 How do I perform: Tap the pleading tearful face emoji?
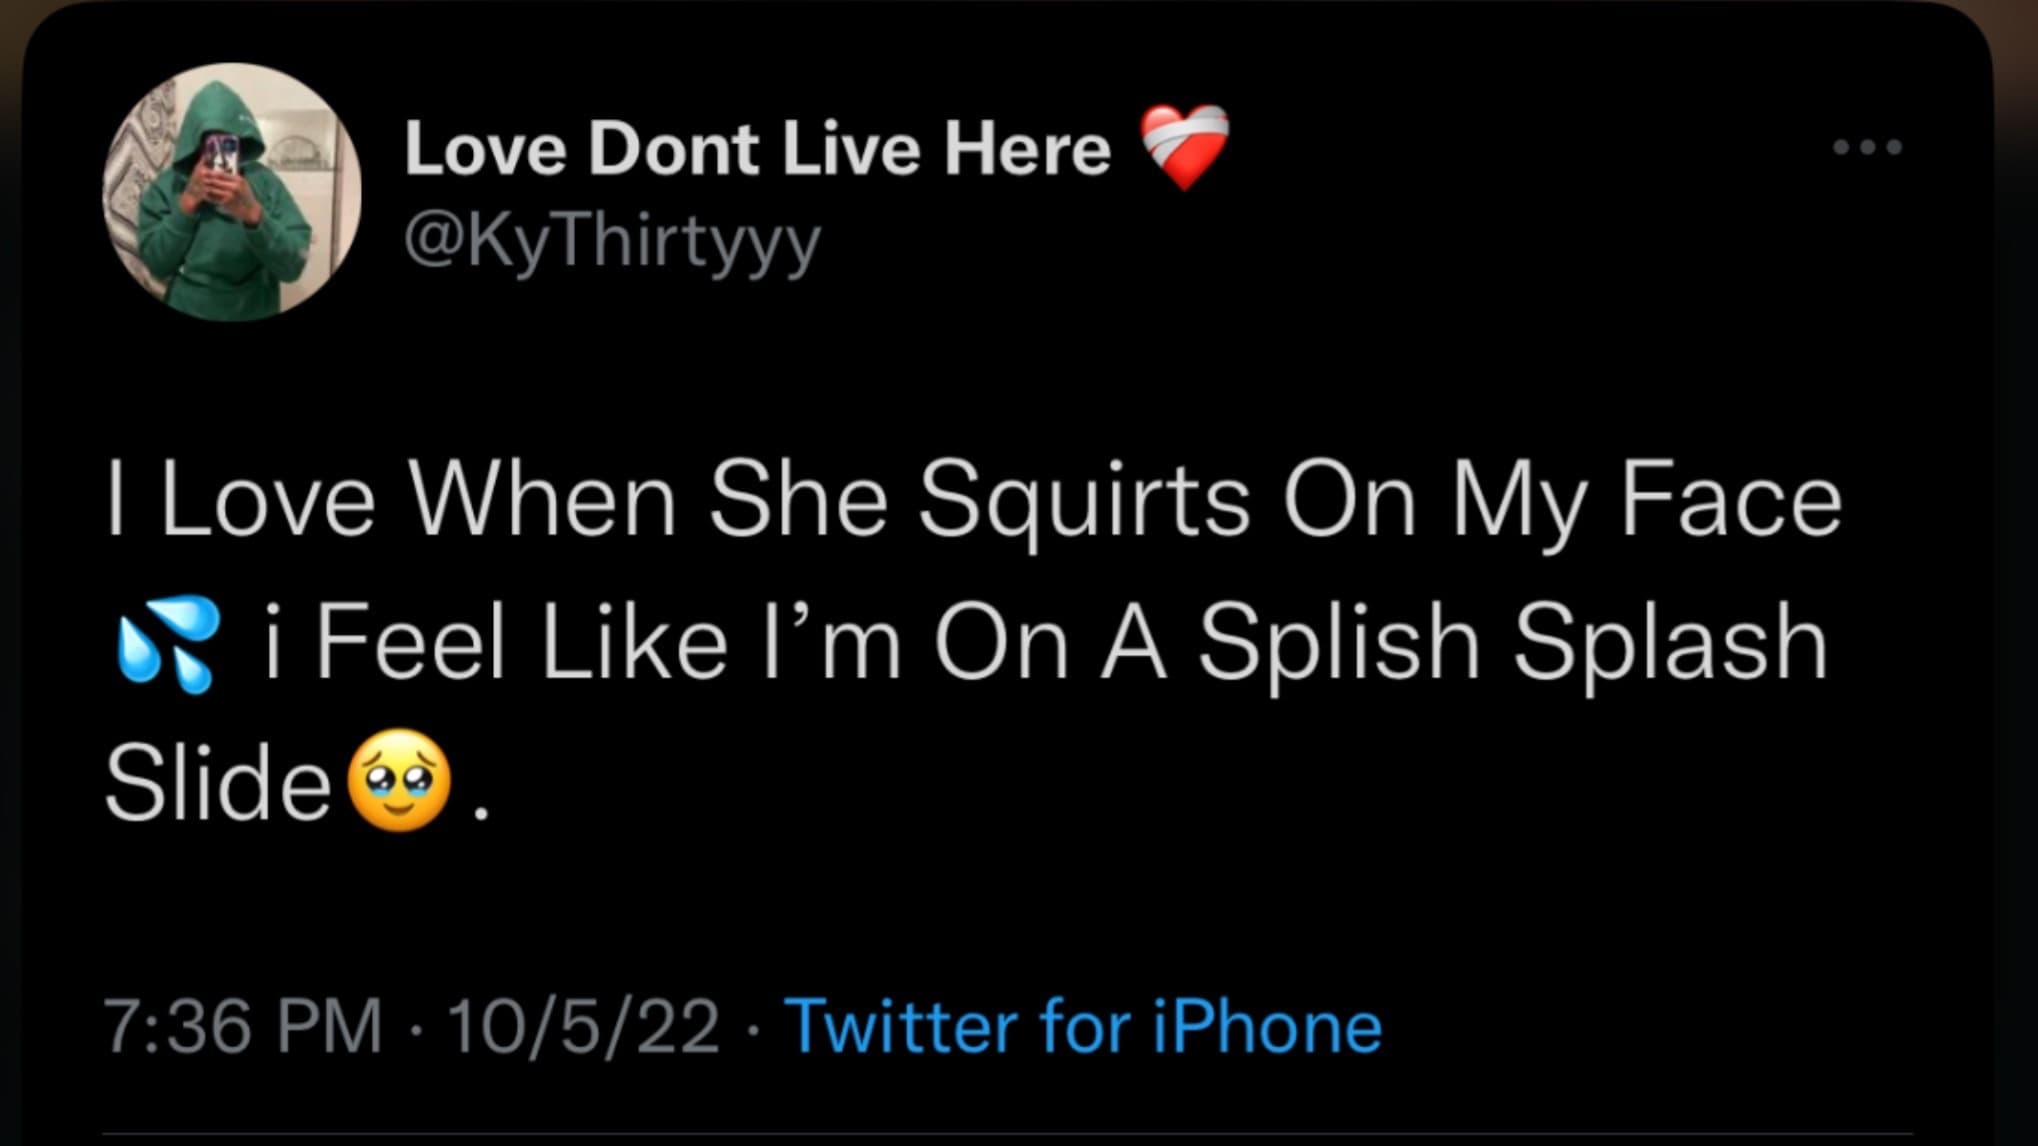click(x=399, y=781)
